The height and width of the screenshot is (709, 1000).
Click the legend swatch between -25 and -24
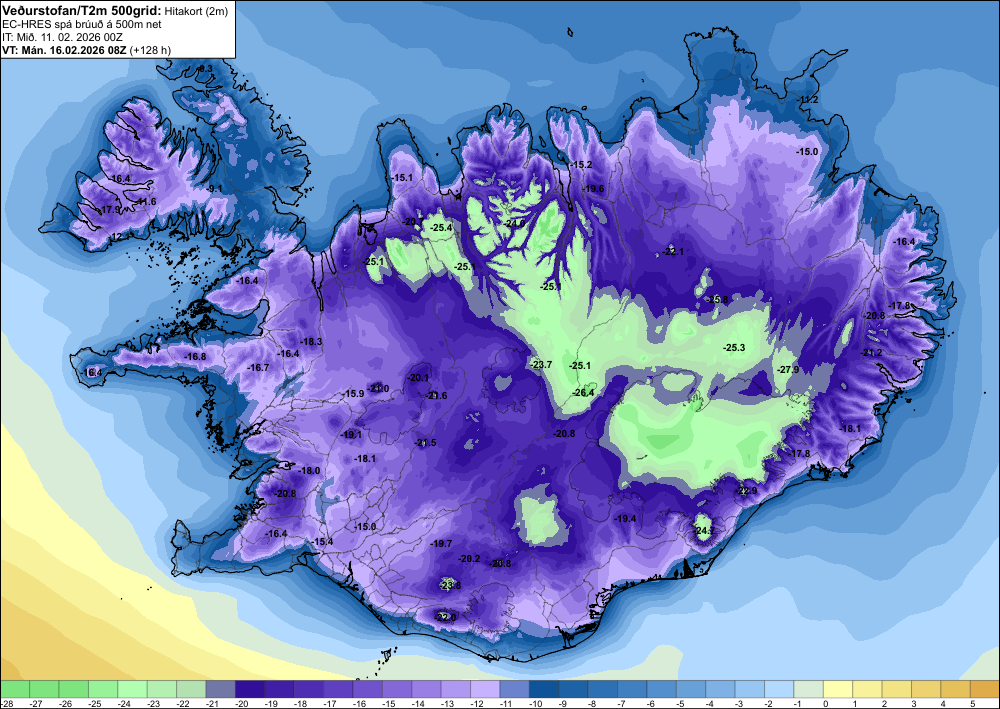(x=103, y=689)
